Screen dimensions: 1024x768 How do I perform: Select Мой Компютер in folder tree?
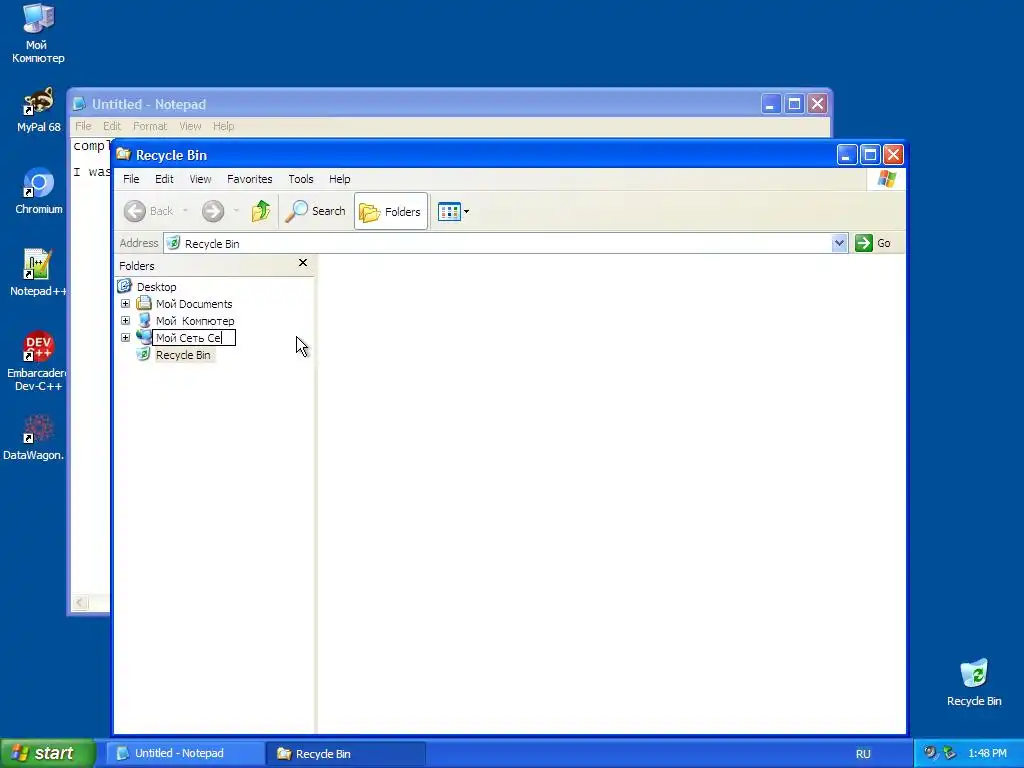pos(195,321)
